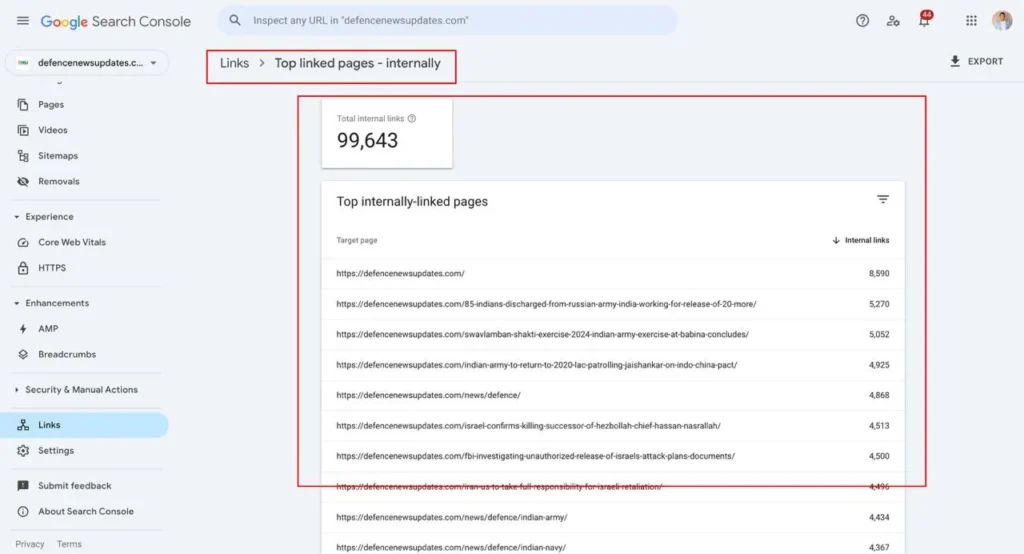
Task: Open the israel-confirms-killing-successor row
Action: (x=613, y=425)
